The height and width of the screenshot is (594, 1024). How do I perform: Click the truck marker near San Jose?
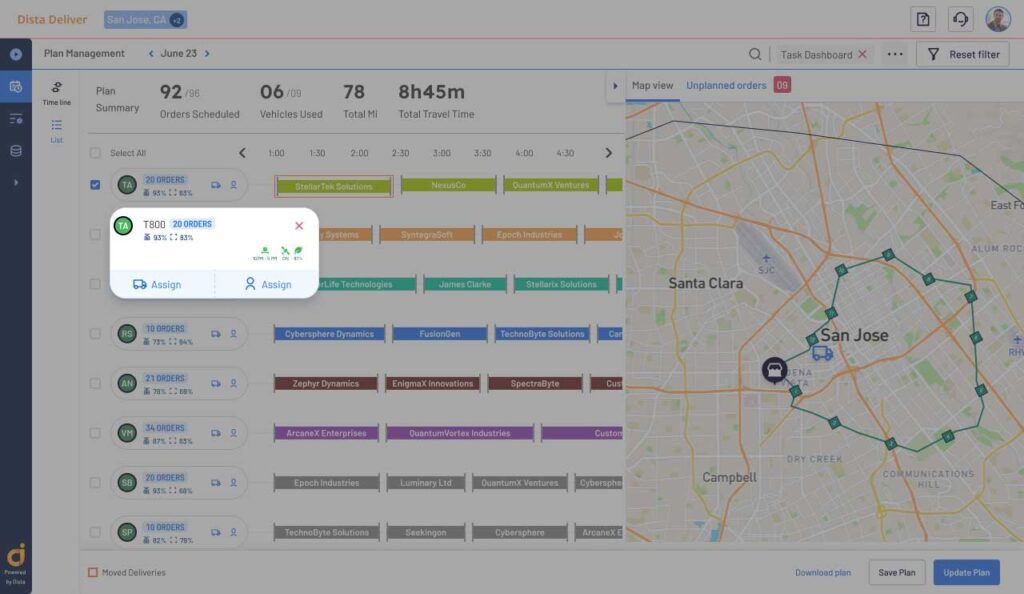pos(822,353)
